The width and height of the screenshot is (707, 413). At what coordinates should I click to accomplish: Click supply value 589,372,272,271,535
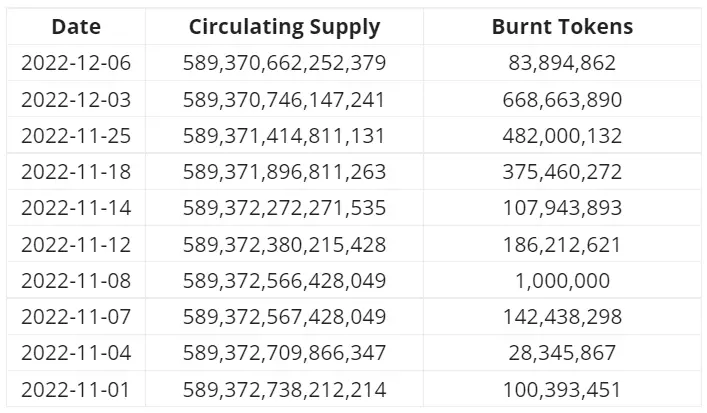(x=285, y=208)
